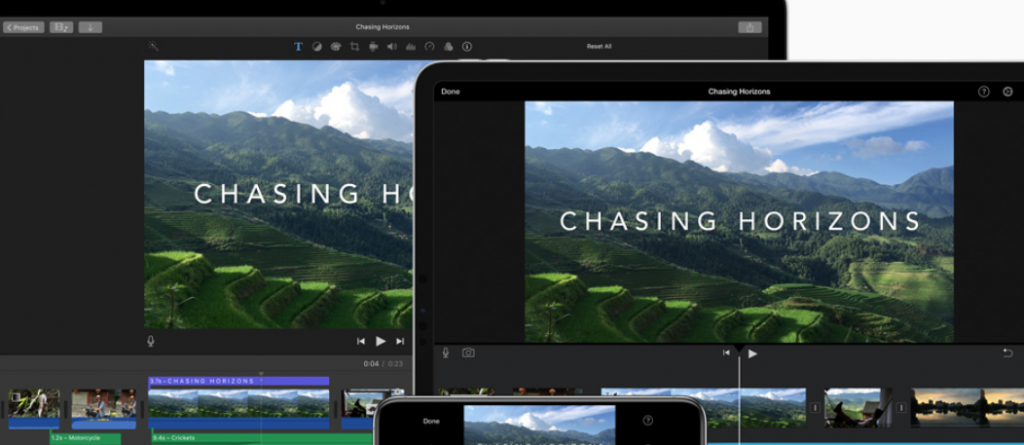Select the Titles (T) adjustment icon

298,46
